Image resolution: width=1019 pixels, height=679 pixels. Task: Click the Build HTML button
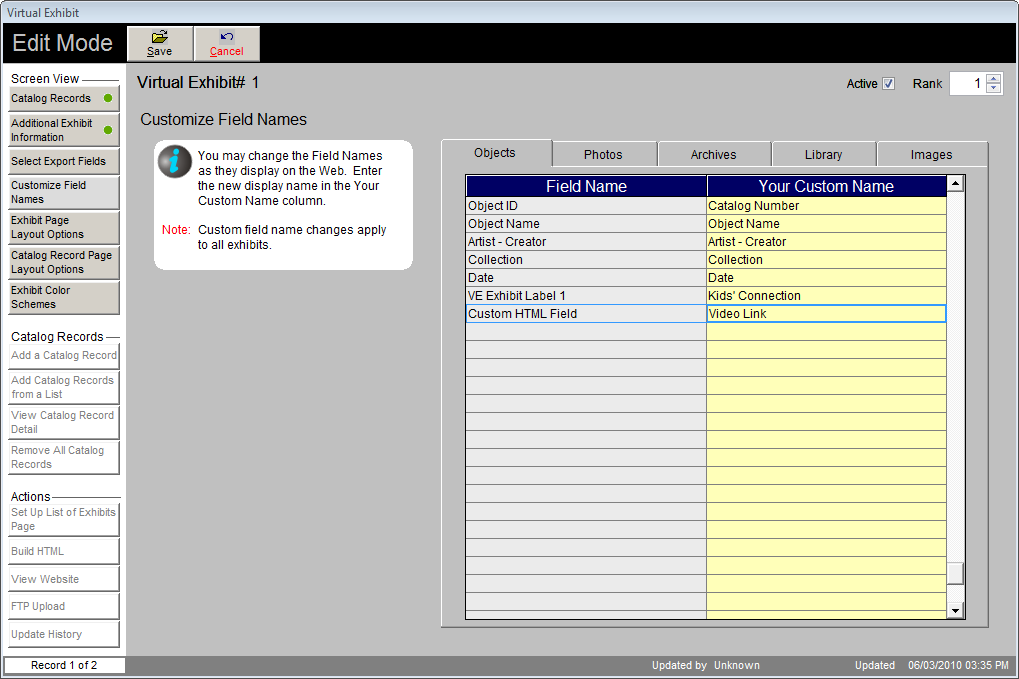(x=64, y=551)
